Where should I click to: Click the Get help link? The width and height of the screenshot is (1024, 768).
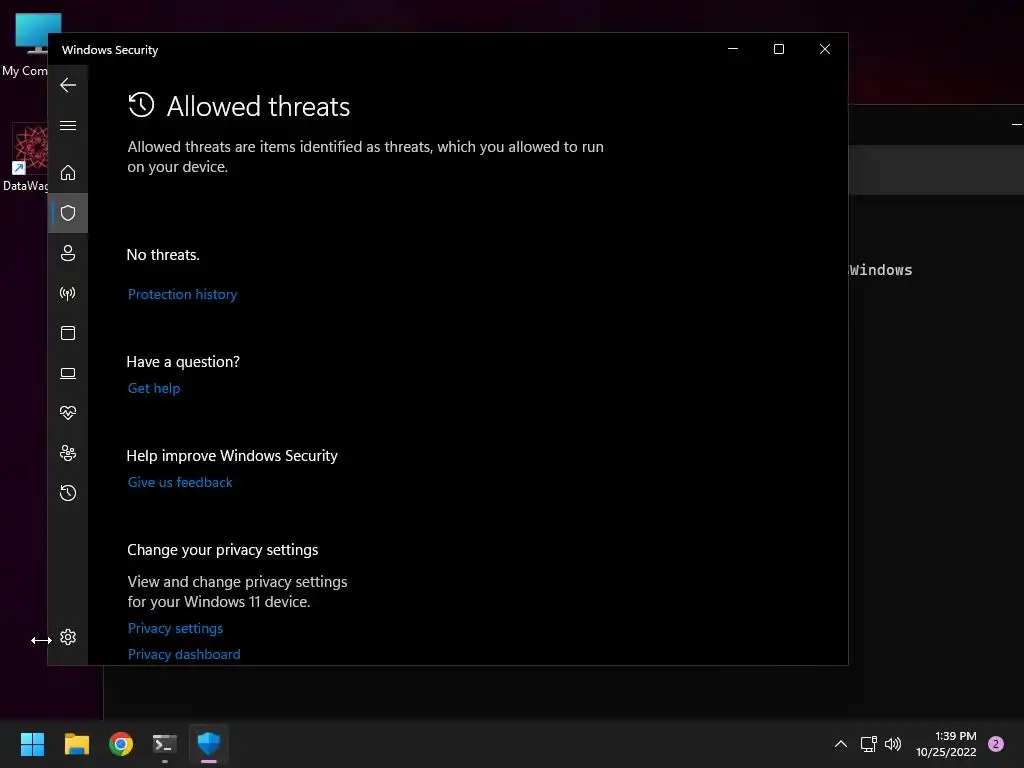(154, 388)
